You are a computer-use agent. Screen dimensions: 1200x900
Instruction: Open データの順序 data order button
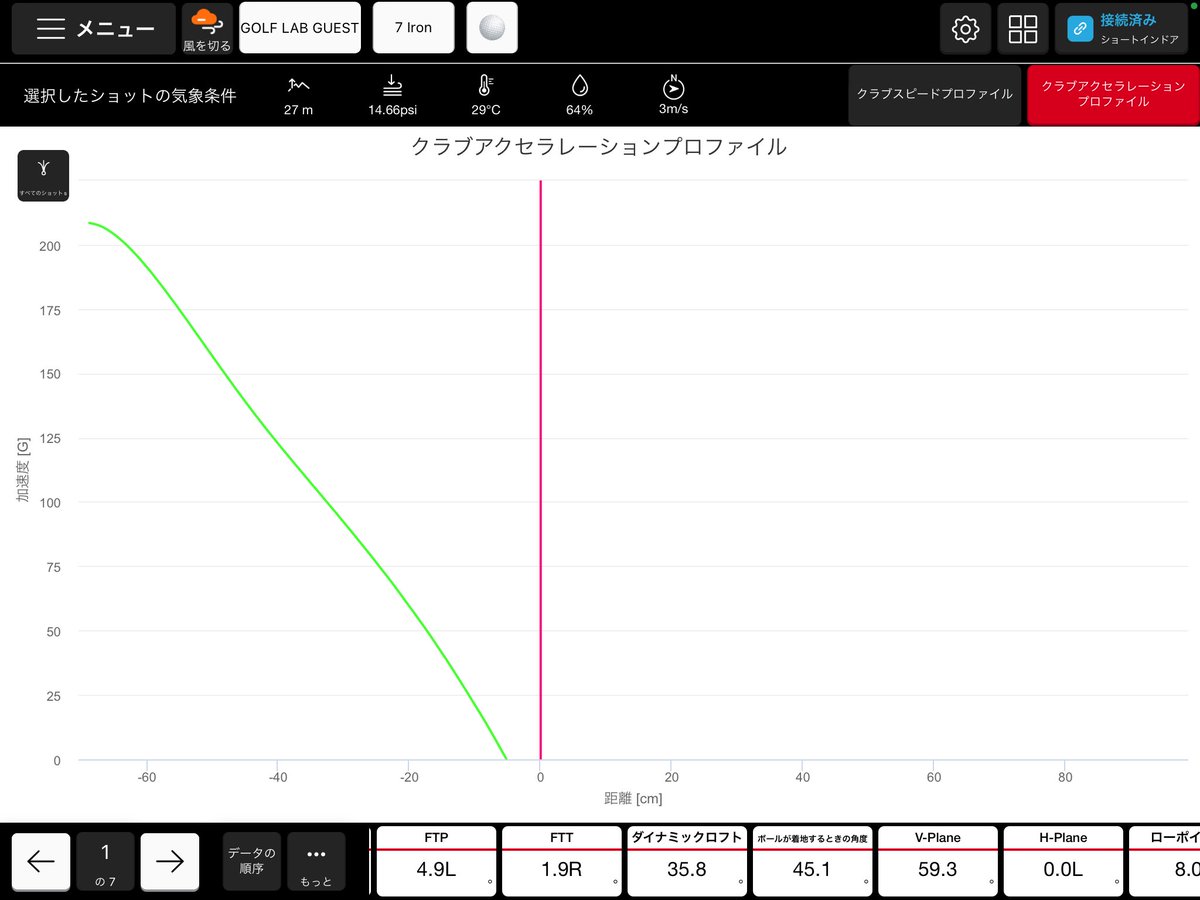point(252,862)
